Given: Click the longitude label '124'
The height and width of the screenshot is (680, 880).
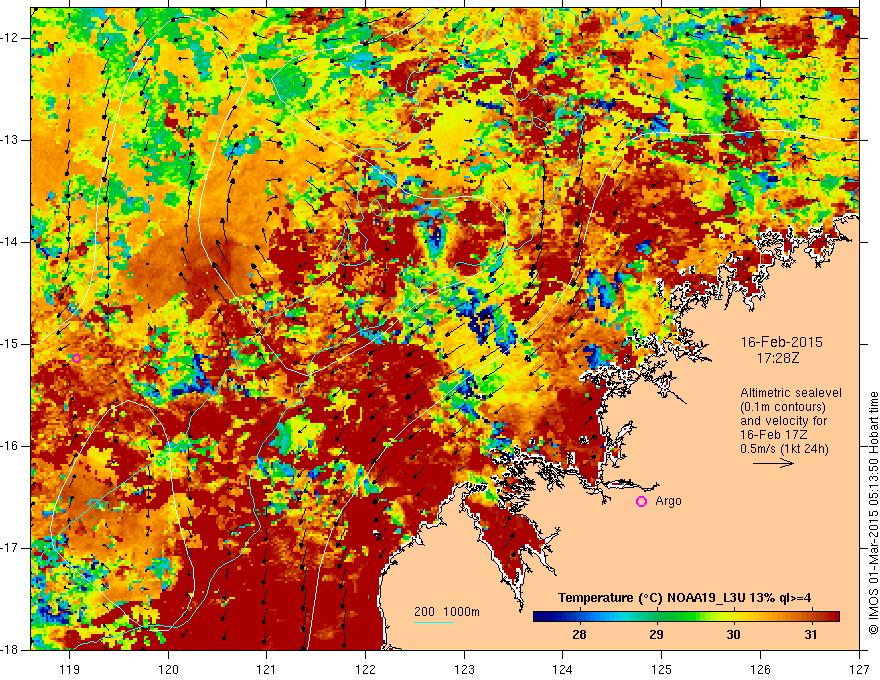Looking at the screenshot, I should (563, 669).
